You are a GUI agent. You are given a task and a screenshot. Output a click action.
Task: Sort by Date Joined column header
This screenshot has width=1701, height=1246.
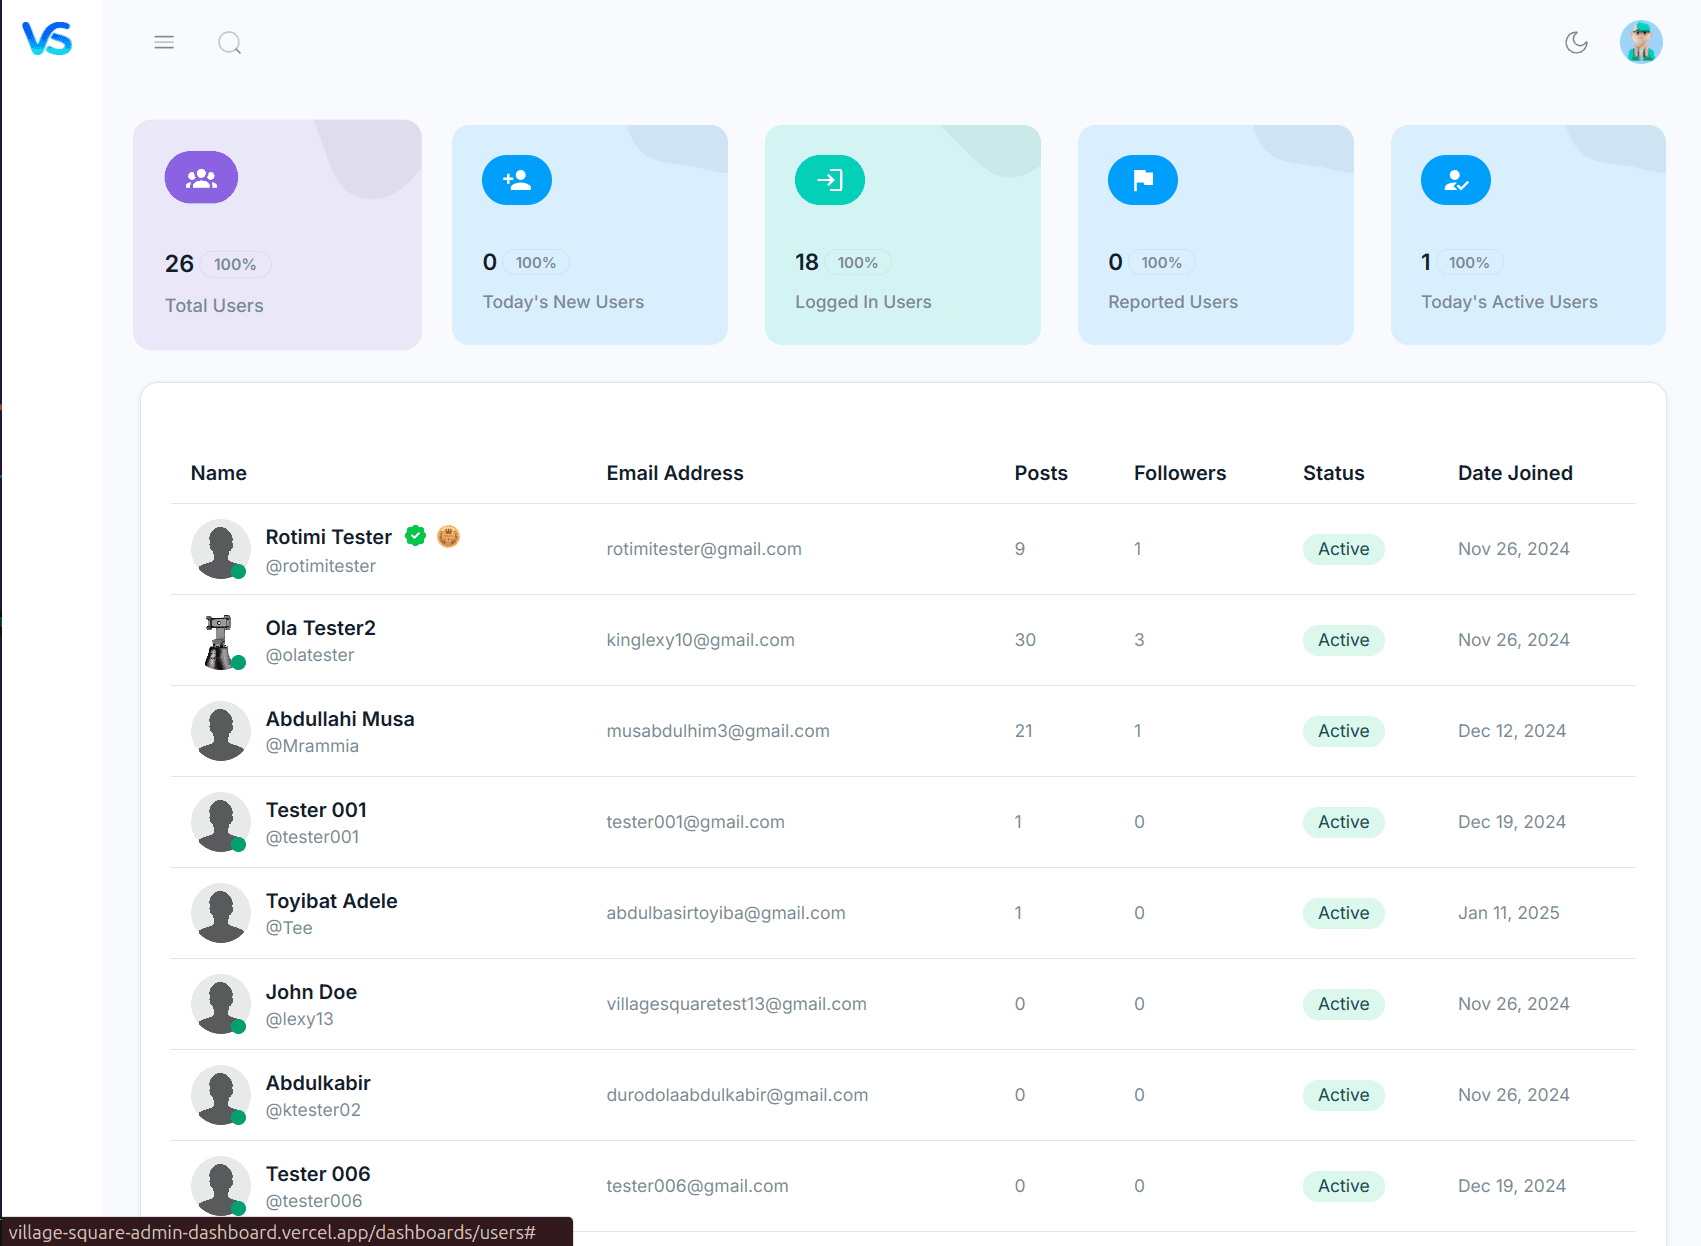tap(1514, 473)
